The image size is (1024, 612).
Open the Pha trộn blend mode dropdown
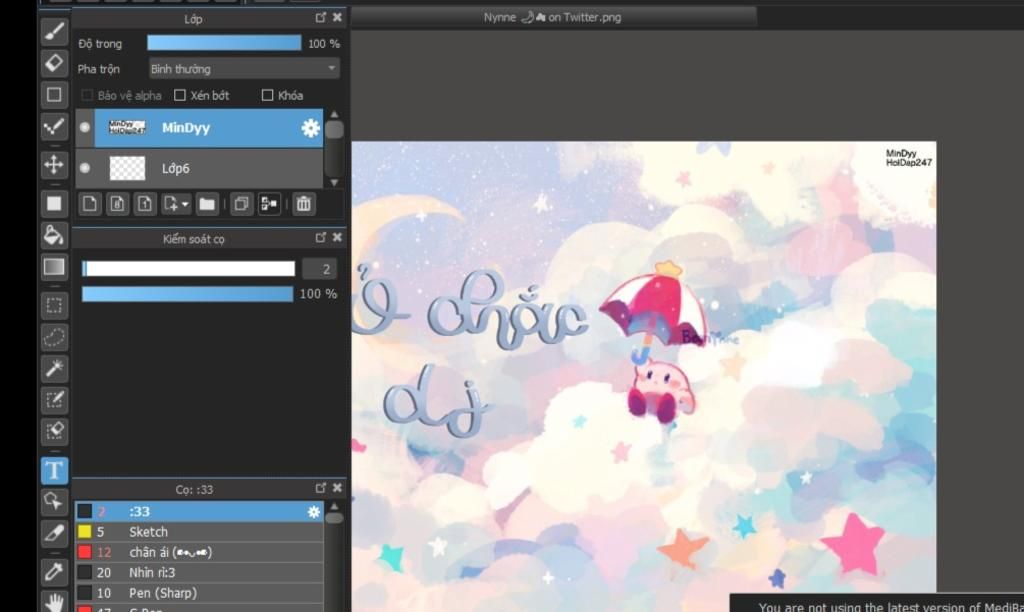244,69
